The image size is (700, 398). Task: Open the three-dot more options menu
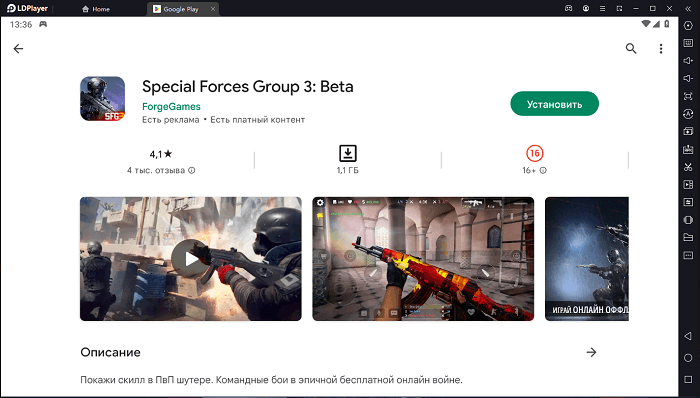[661, 49]
